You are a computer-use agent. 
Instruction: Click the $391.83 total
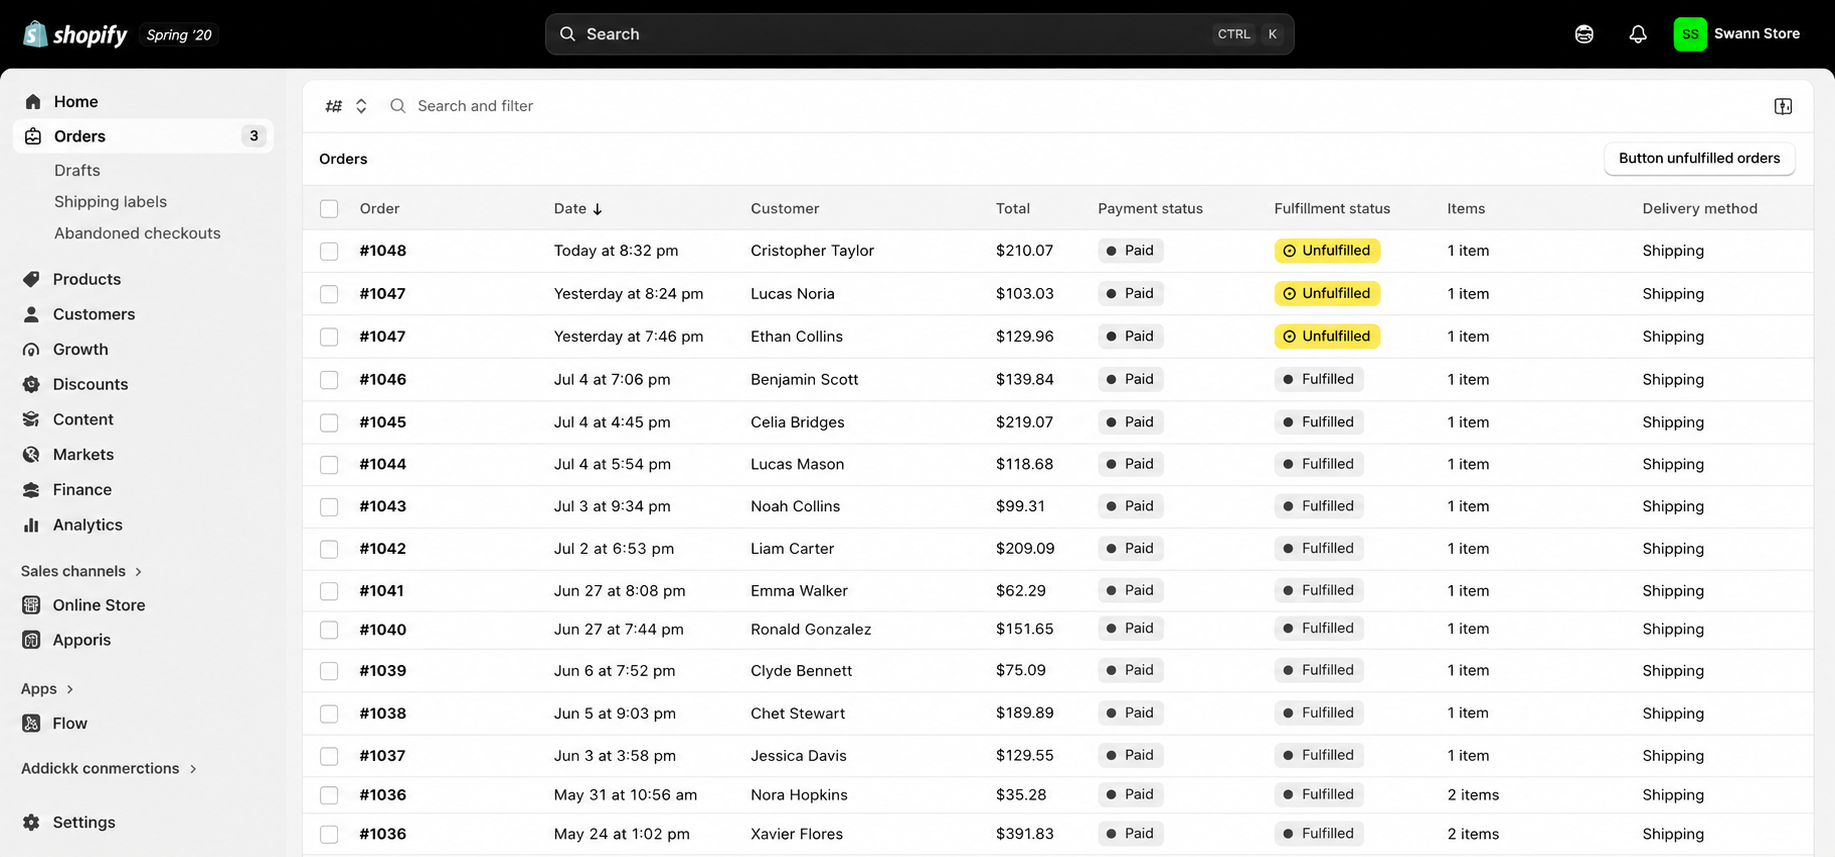1025,834
